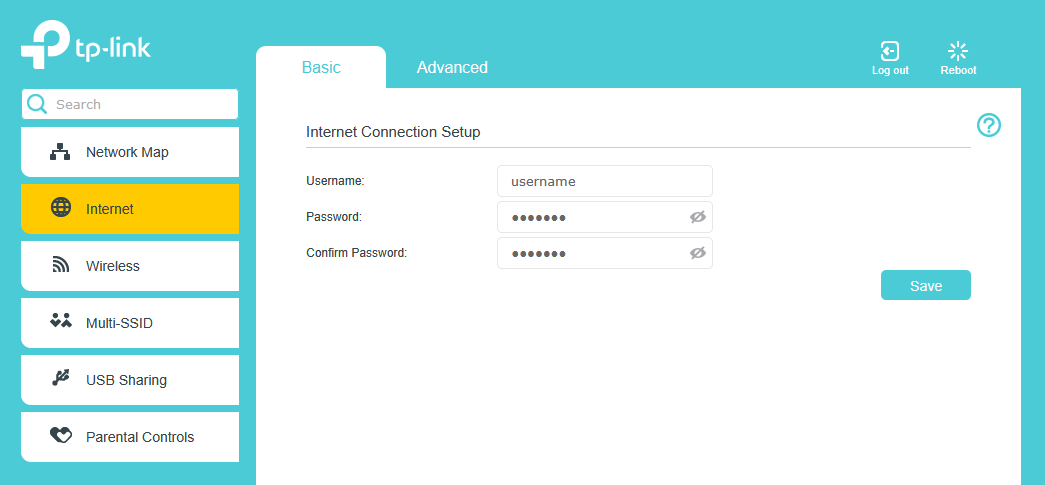Click the Password: label
The width and height of the screenshot is (1045, 485).
pos(334,217)
